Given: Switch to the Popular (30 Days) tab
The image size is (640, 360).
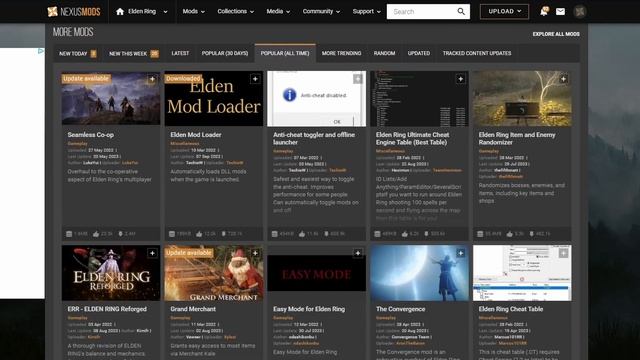Looking at the screenshot, I should pyautogui.click(x=224, y=53).
